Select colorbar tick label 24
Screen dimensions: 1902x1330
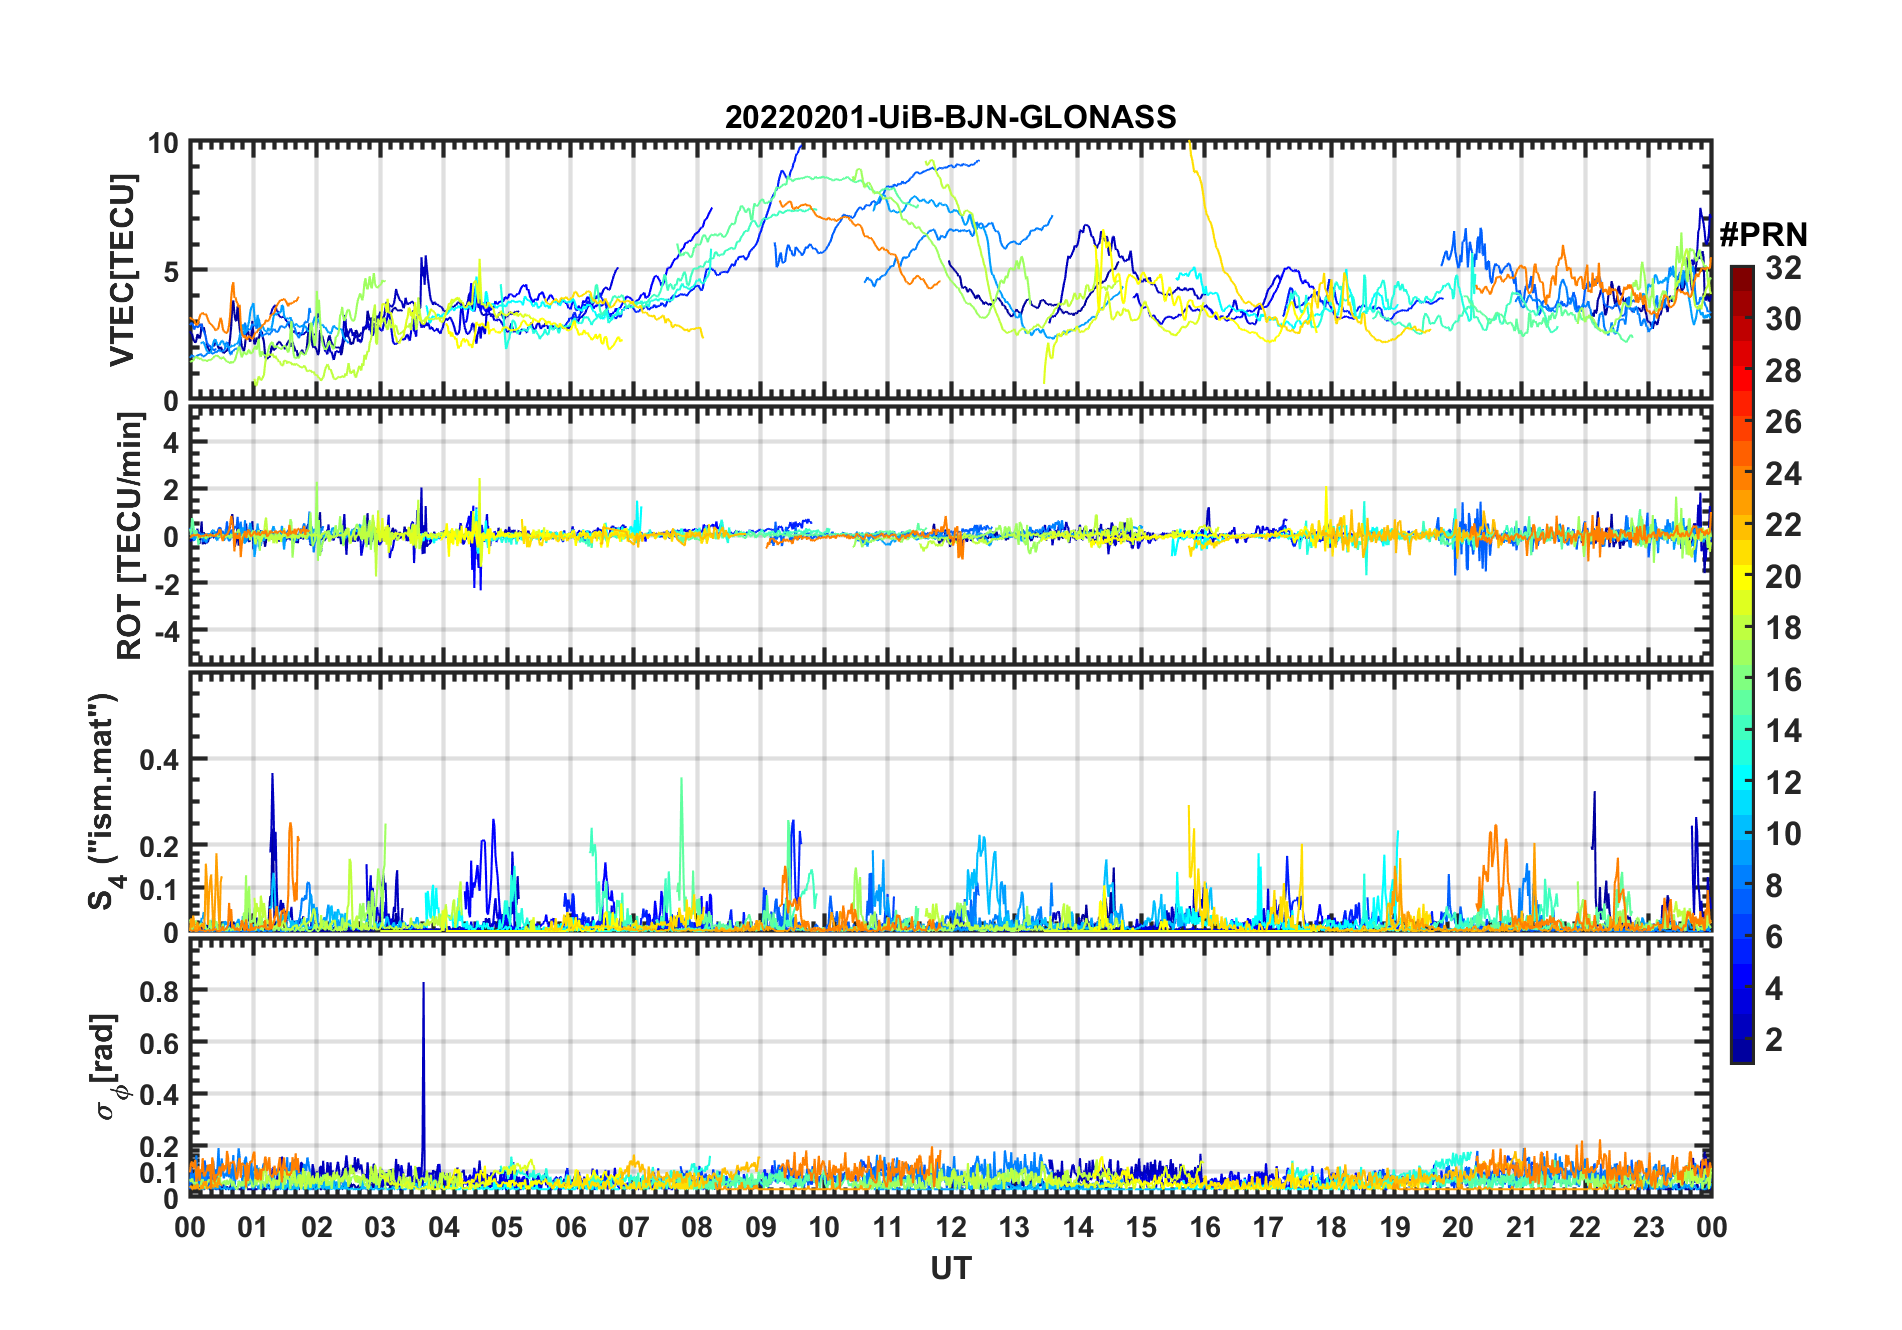pos(1783,474)
